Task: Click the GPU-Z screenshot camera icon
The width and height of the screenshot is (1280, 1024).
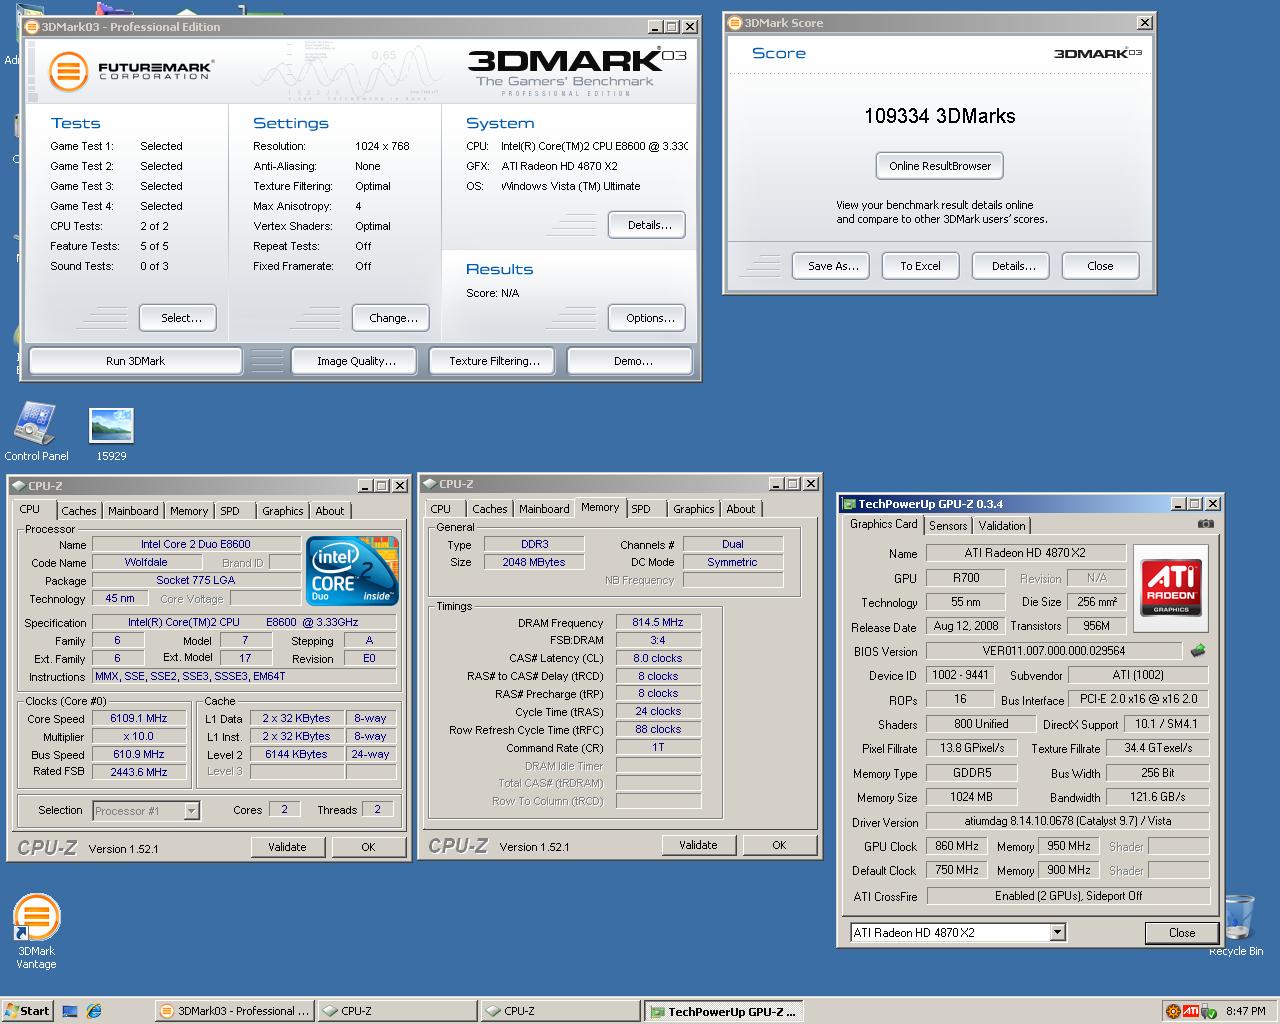Action: click(1206, 523)
